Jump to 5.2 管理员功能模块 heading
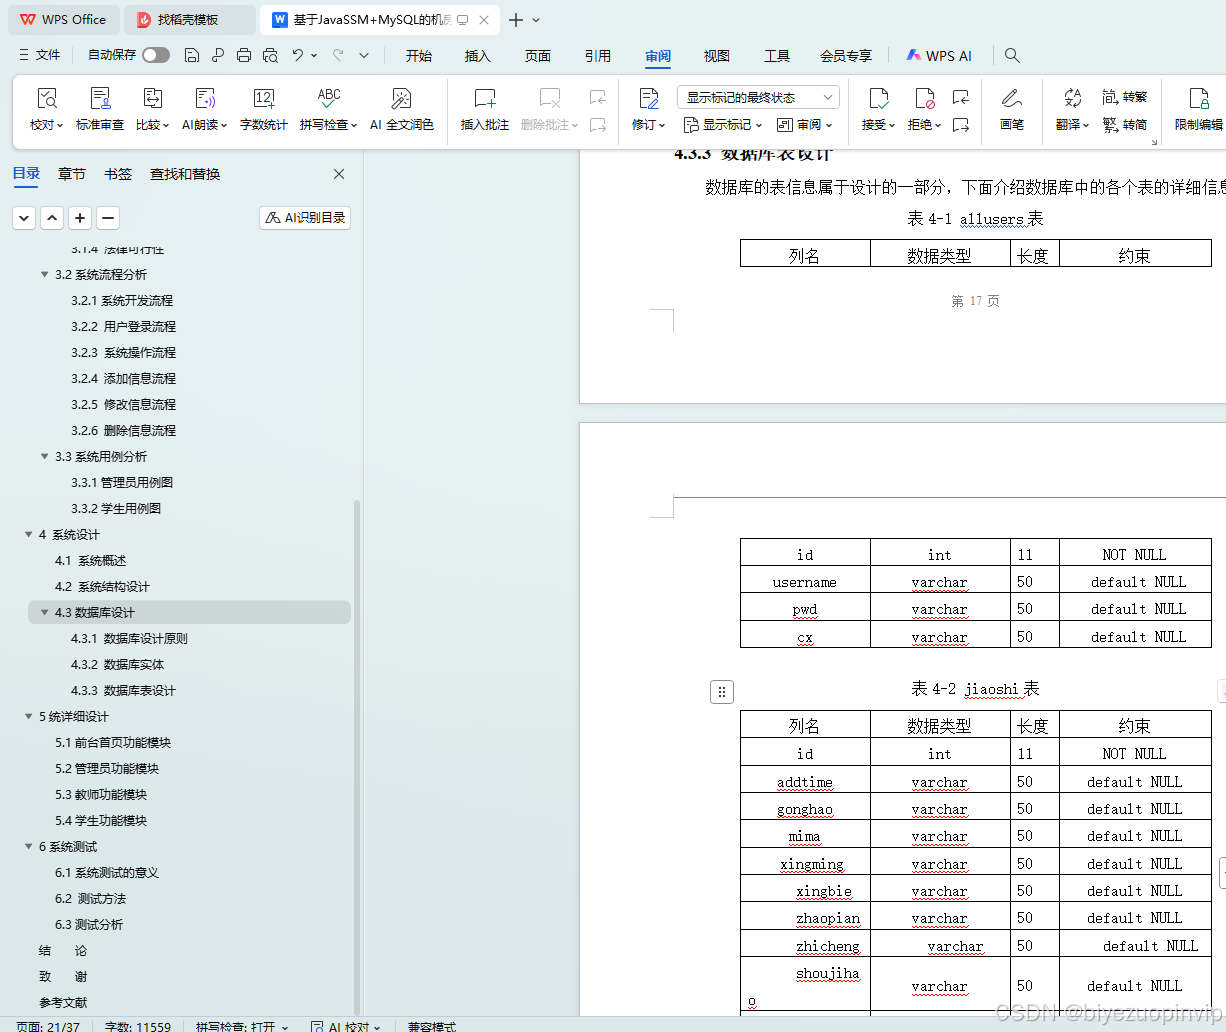This screenshot has width=1226, height=1032. (x=107, y=768)
